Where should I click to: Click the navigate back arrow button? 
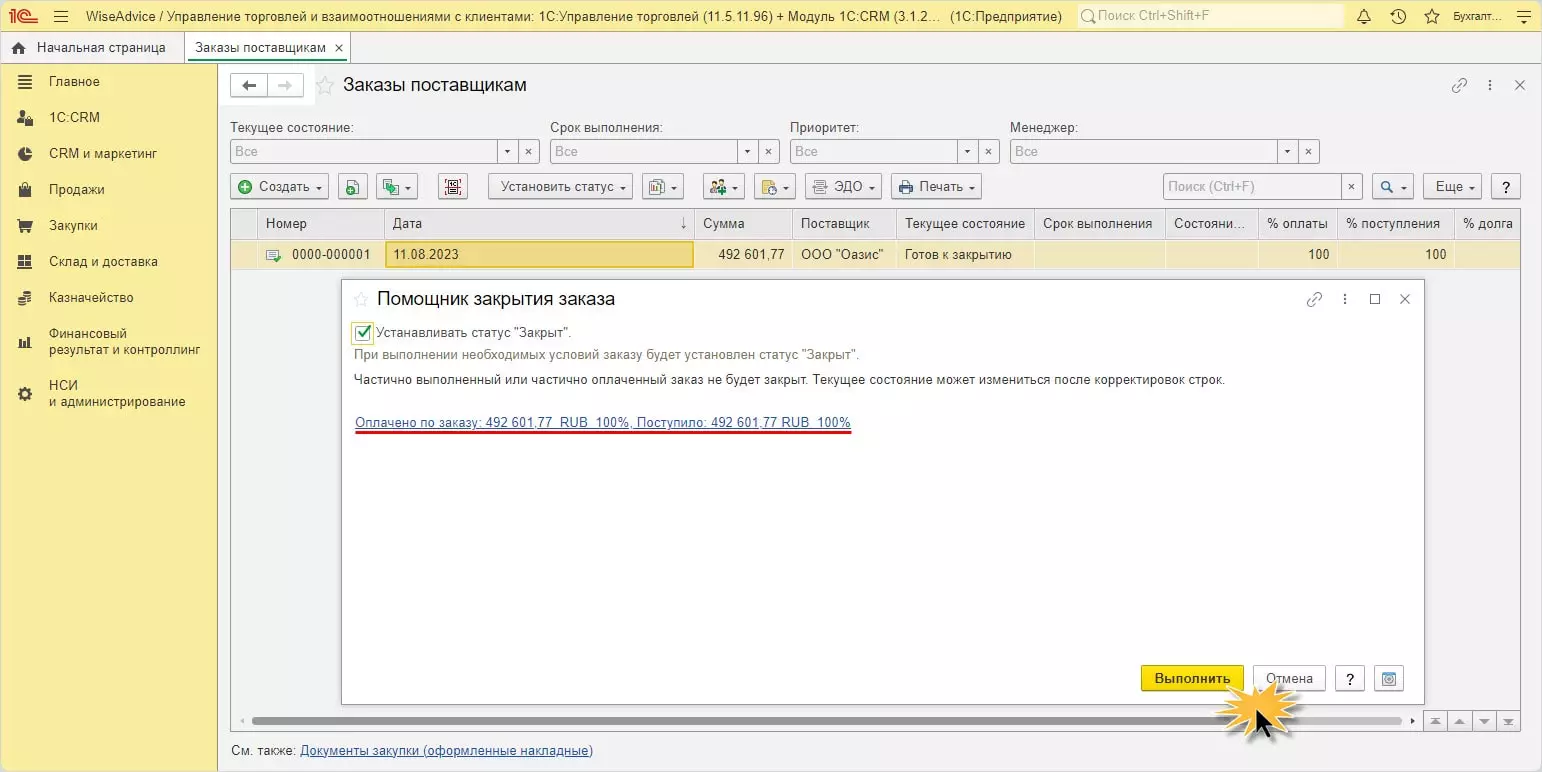point(249,86)
